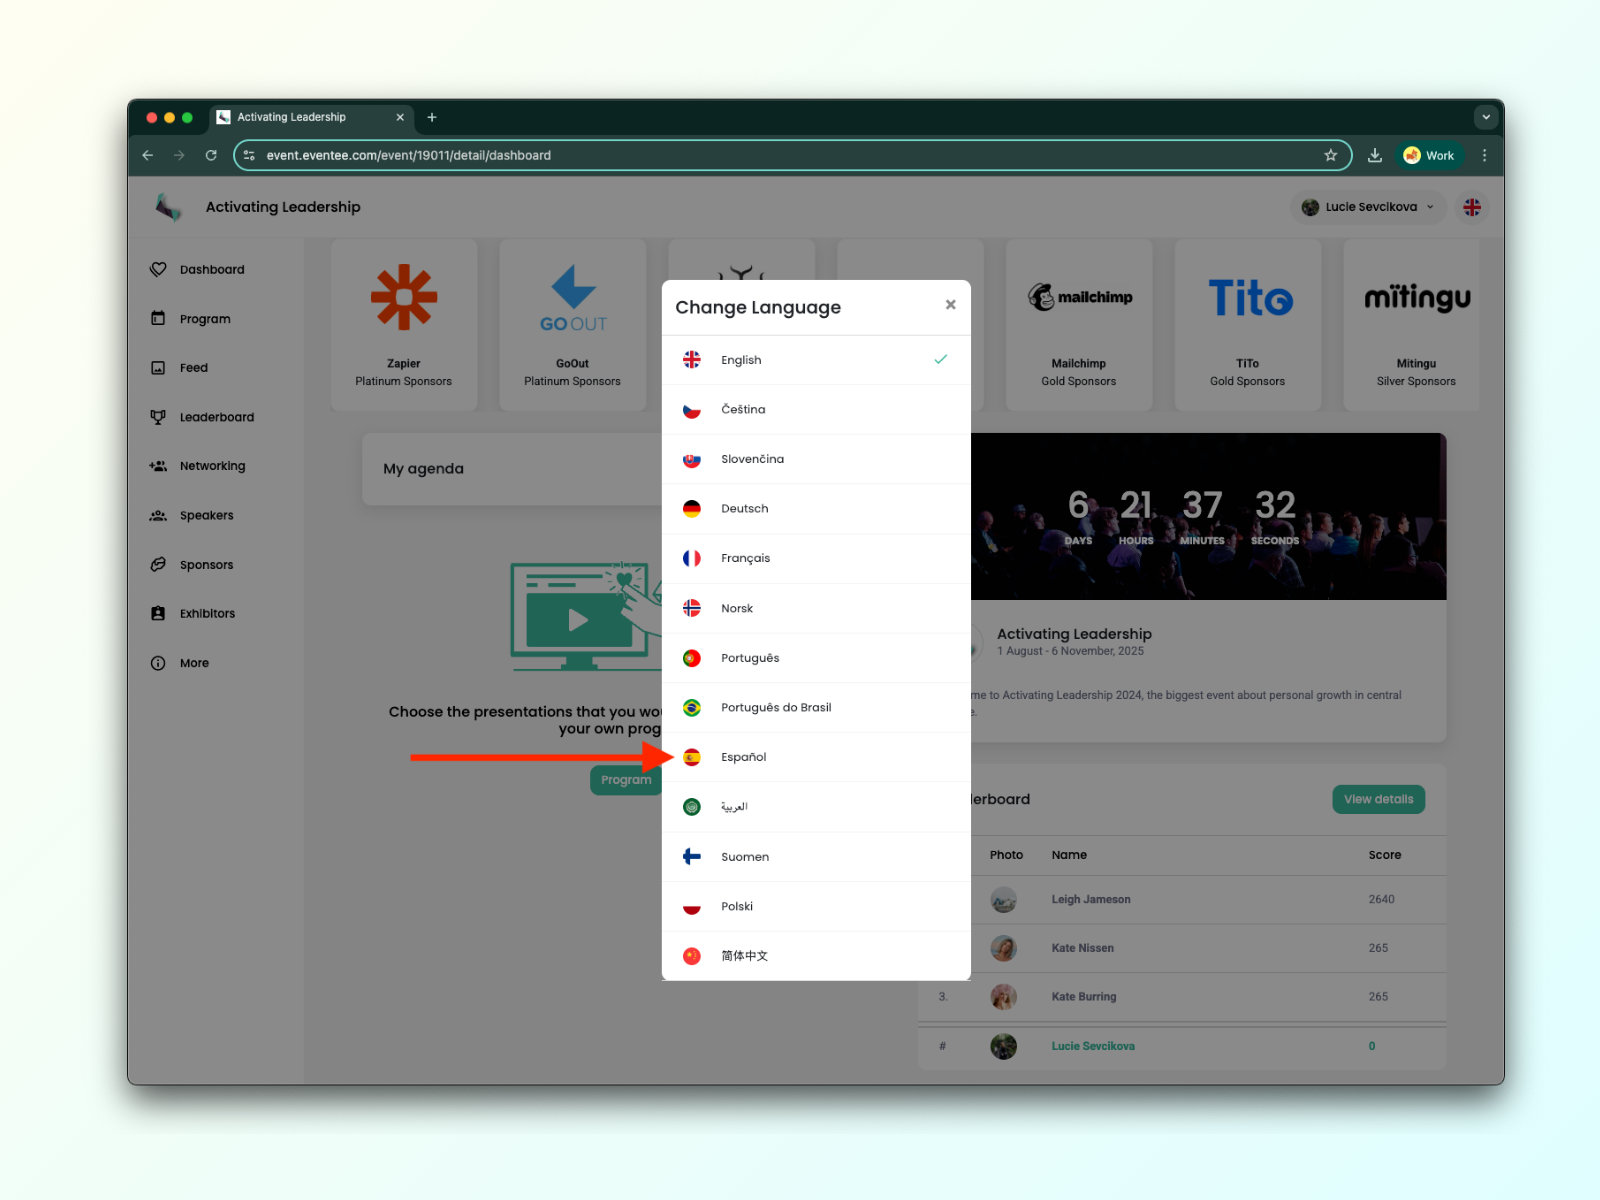This screenshot has height=1200, width=1600.
Task: Choose Čeština from the language list
Action: tap(816, 410)
